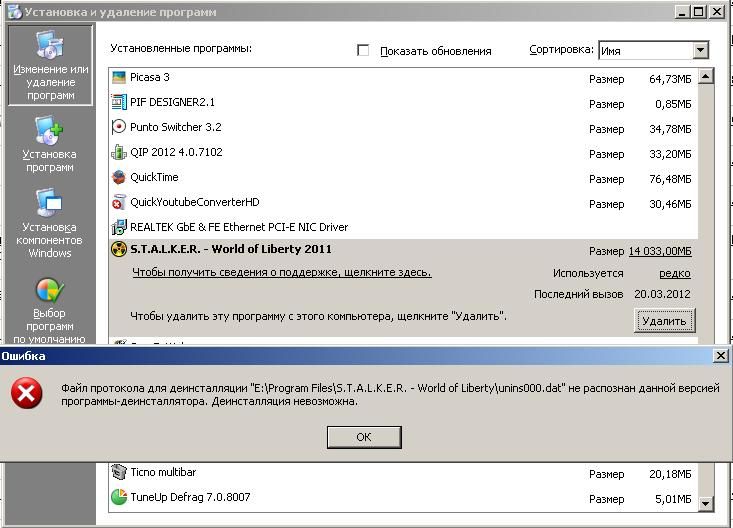Viewport: 733px width, 528px height.
Task: Click the Ticno multibar icon
Action: point(119,472)
